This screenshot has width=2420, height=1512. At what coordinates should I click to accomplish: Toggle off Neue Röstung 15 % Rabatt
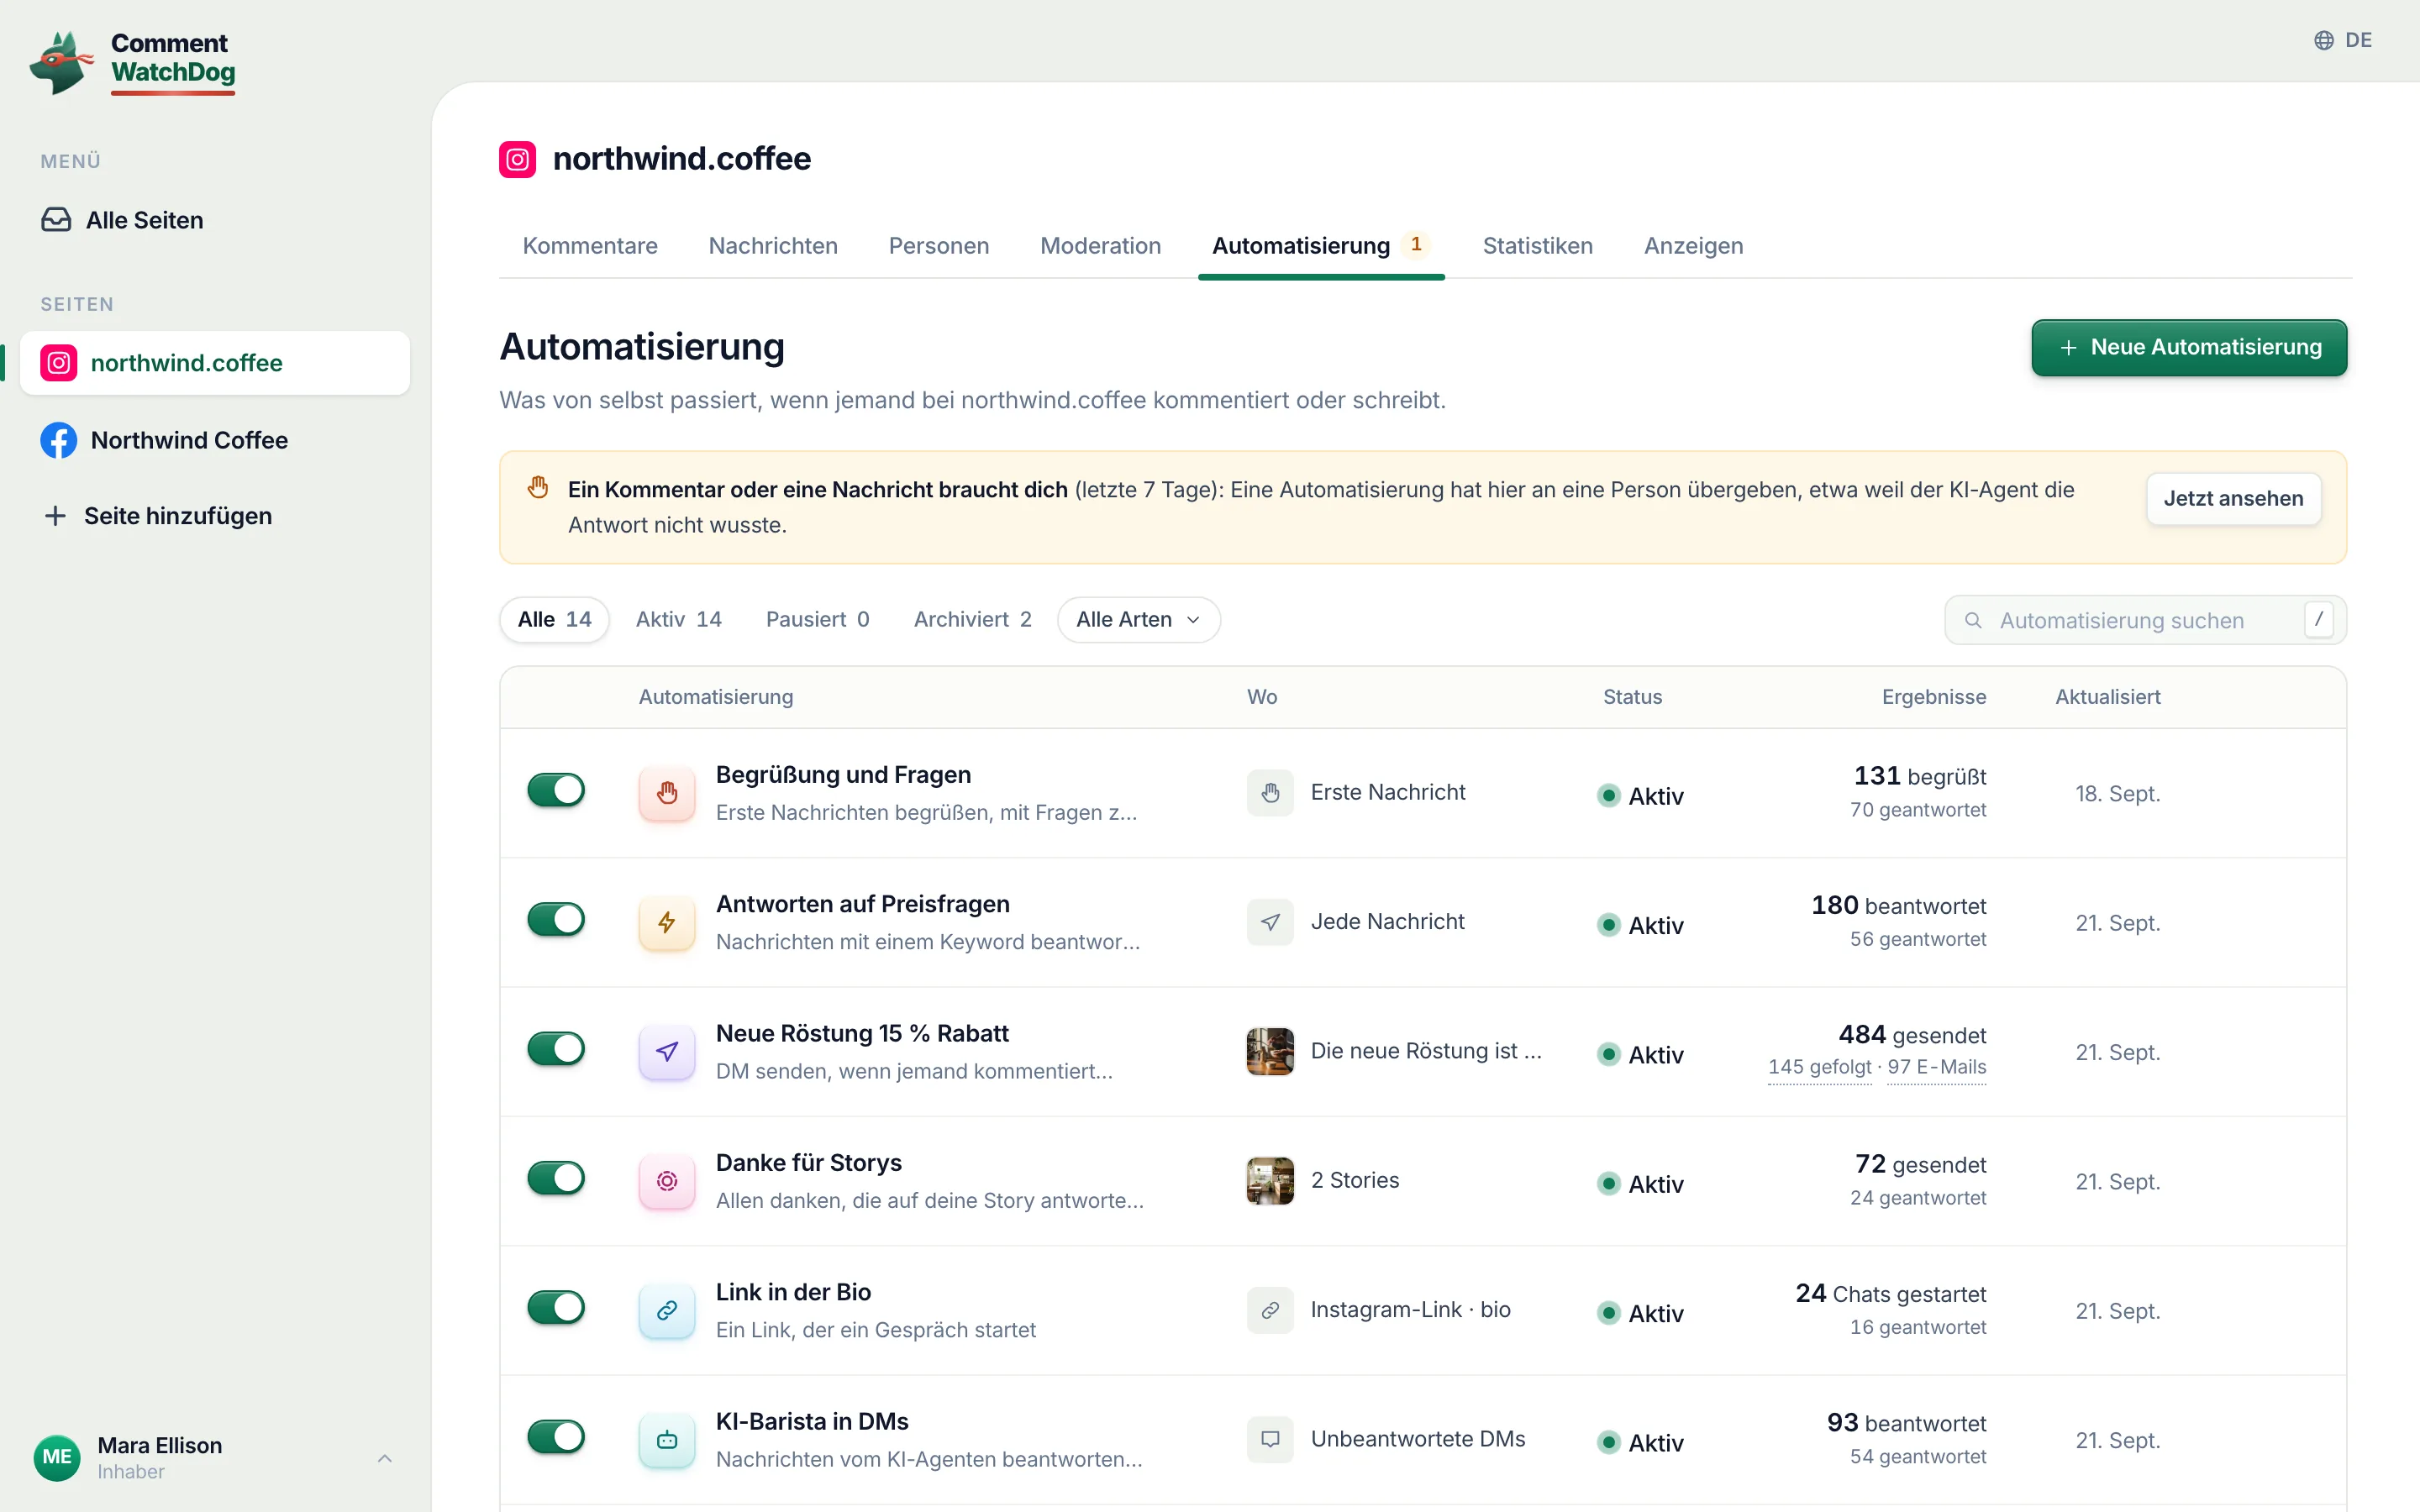[556, 1049]
